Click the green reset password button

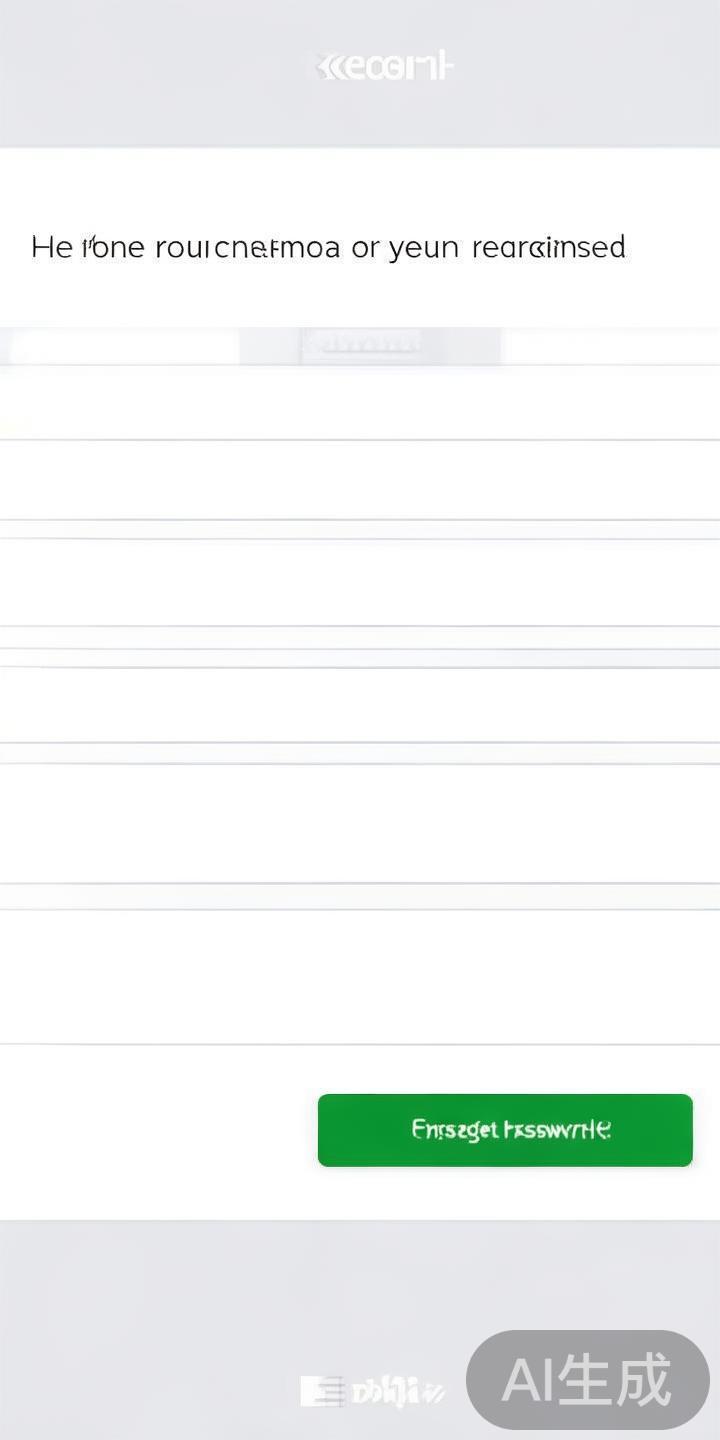pyautogui.click(x=505, y=1130)
